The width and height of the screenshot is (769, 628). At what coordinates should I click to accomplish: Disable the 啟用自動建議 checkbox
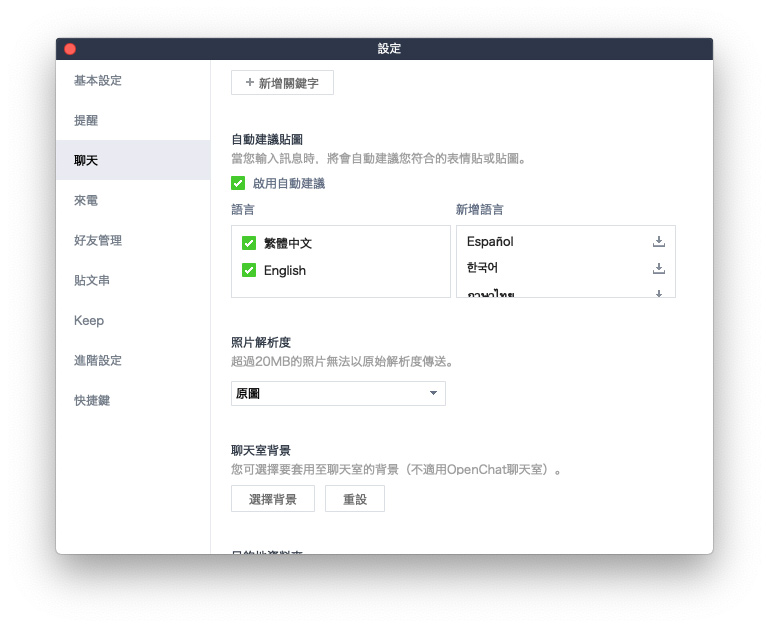pos(238,183)
